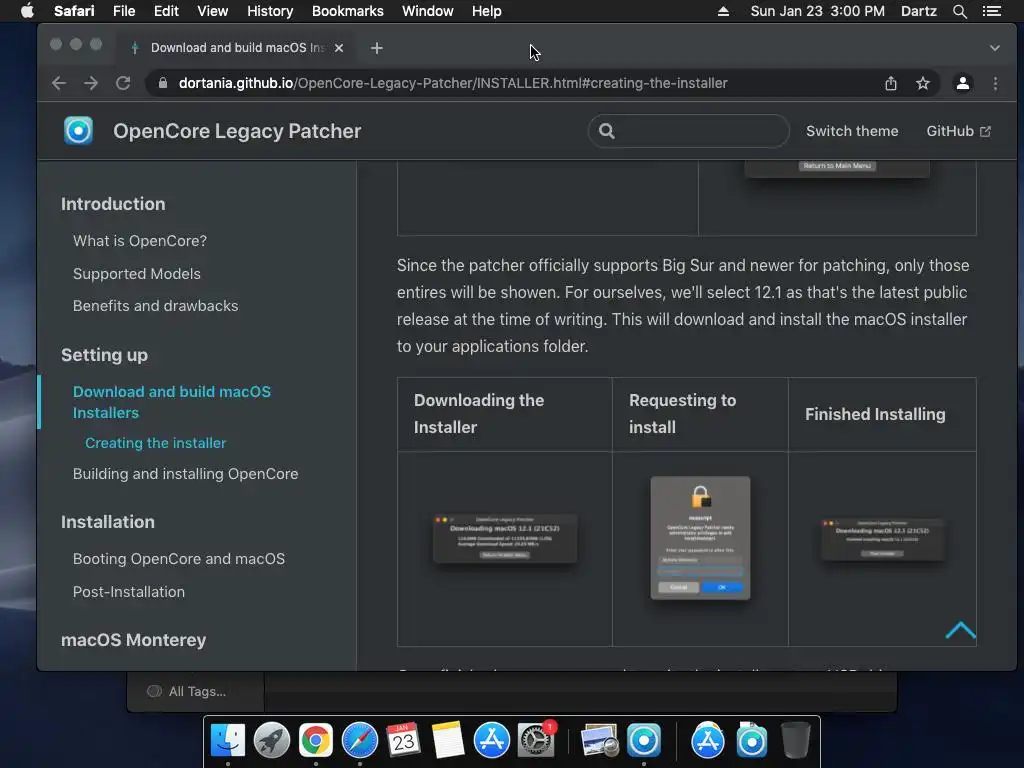This screenshot has height=768, width=1024.
Task: Open the Window menu
Action: point(427,11)
